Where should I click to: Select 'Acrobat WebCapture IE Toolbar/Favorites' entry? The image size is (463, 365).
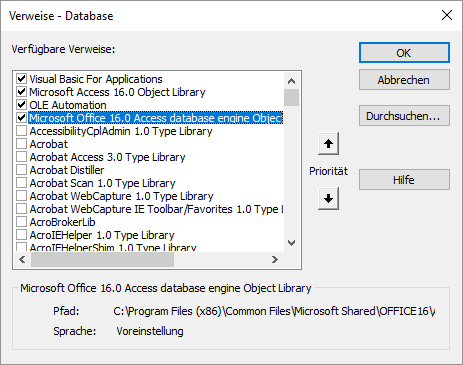156,209
